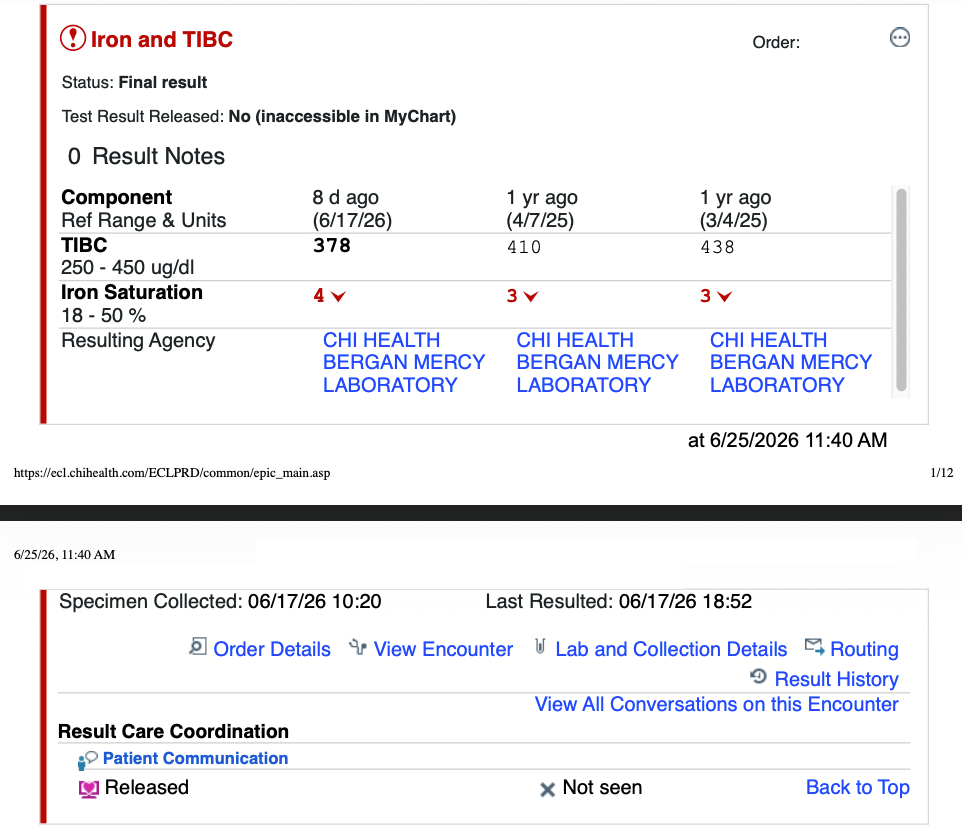Select the Iron and TIBC heading

click(x=162, y=39)
